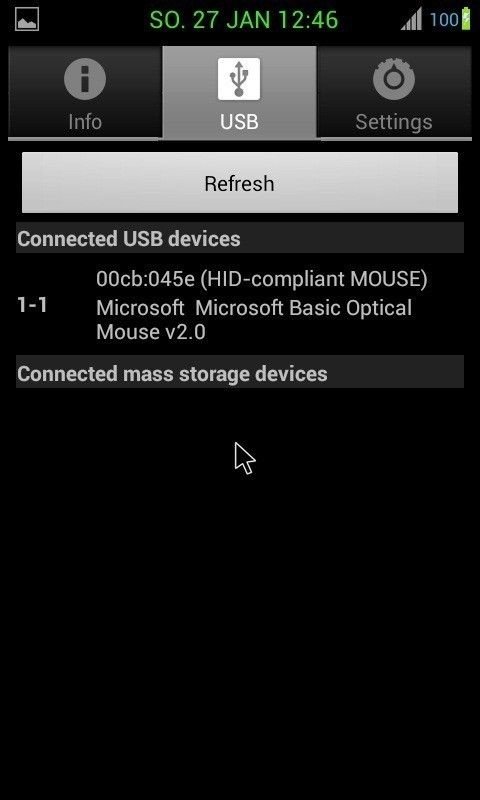
Task: Switch to the Info tab label
Action: [85, 122]
